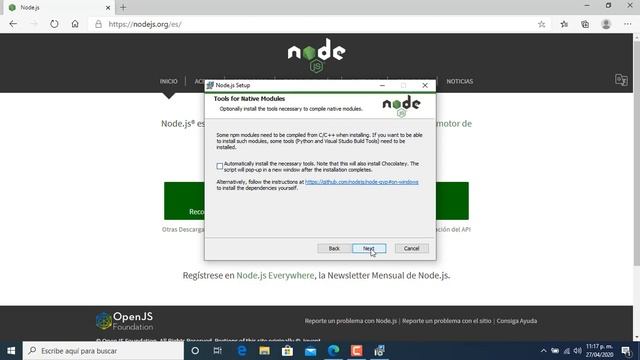
Task: Open Reporte un problema con el sitio link
Action: [447, 321]
